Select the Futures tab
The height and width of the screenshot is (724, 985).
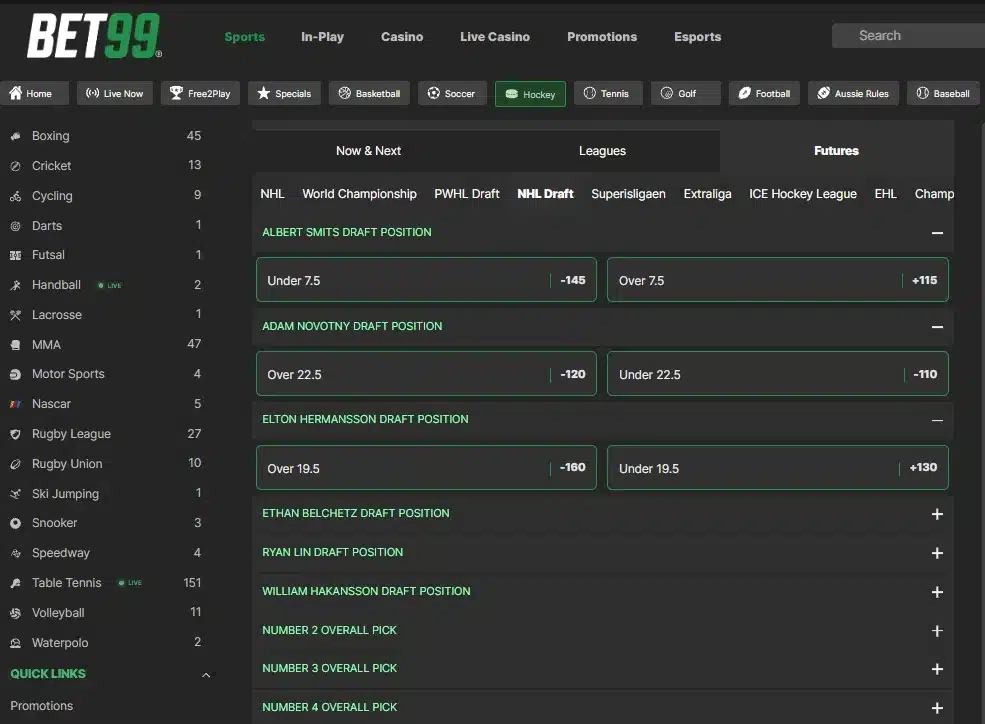coord(836,151)
